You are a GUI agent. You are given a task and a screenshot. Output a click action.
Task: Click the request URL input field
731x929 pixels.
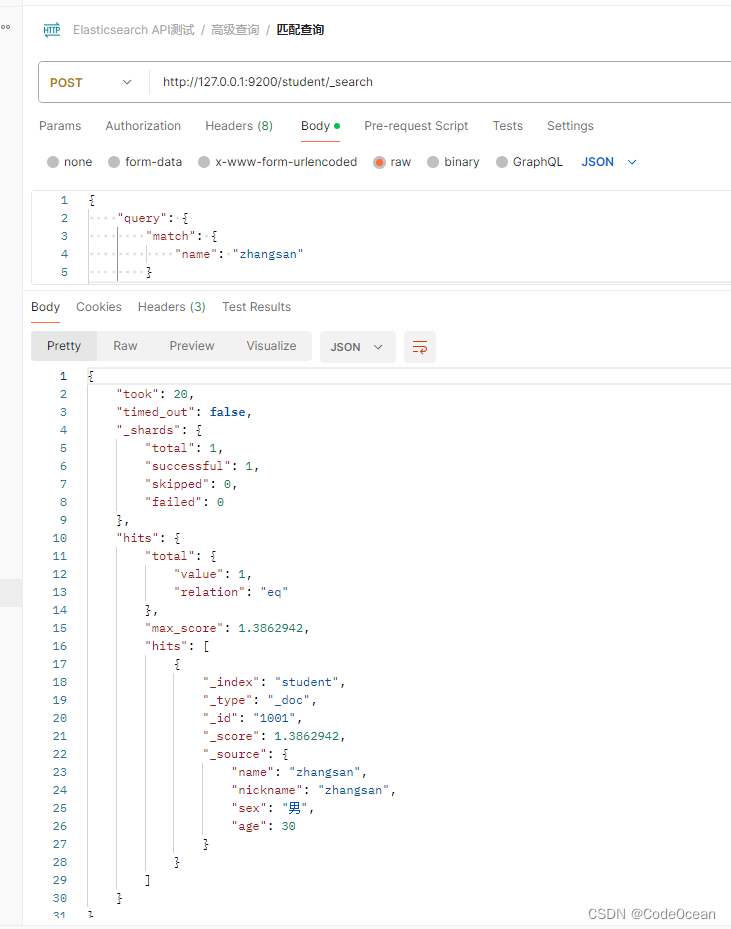(438, 82)
